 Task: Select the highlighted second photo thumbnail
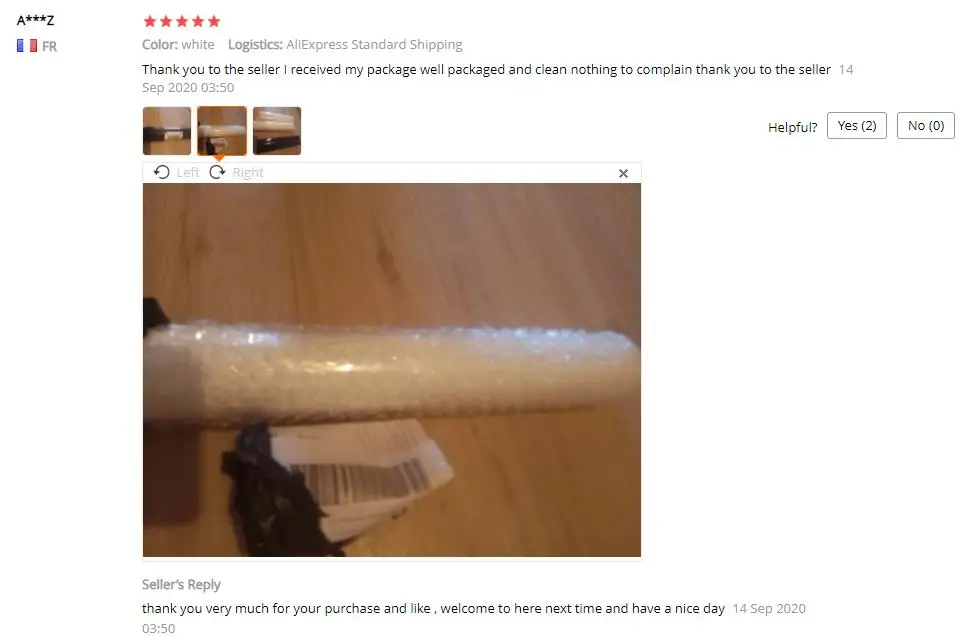coord(222,131)
